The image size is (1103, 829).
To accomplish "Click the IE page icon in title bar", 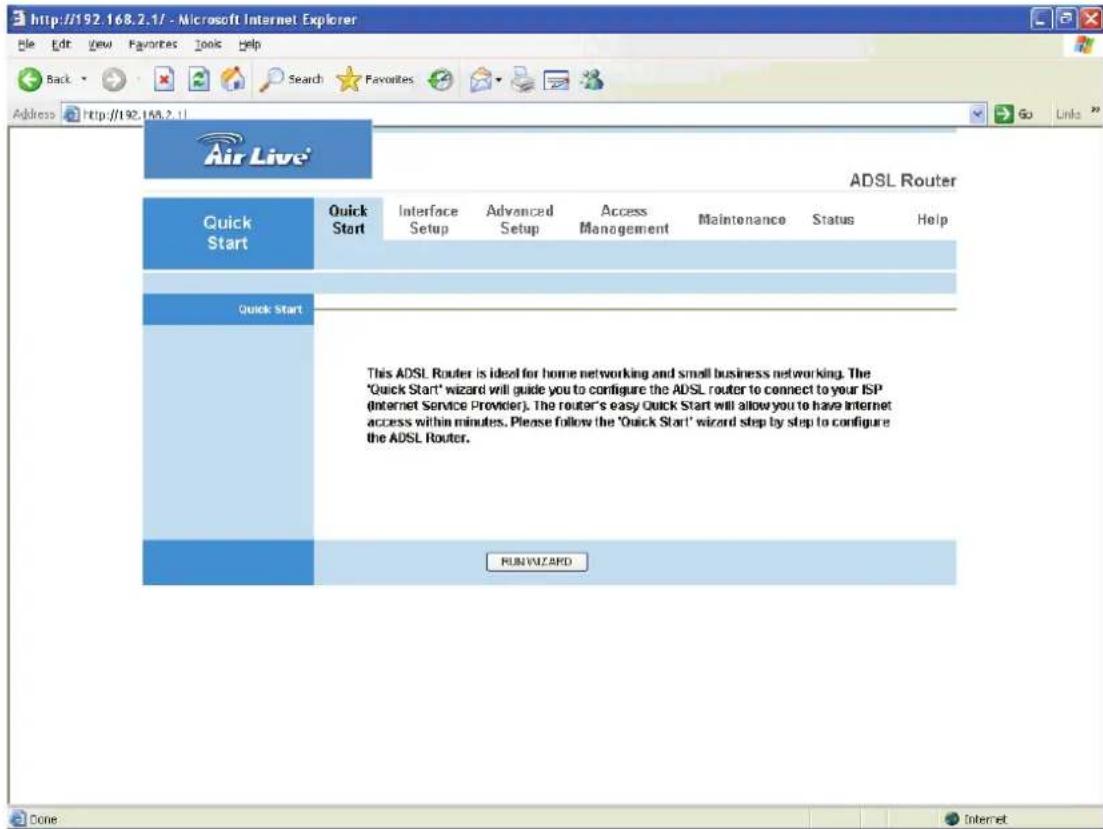I will pyautogui.click(x=19, y=19).
